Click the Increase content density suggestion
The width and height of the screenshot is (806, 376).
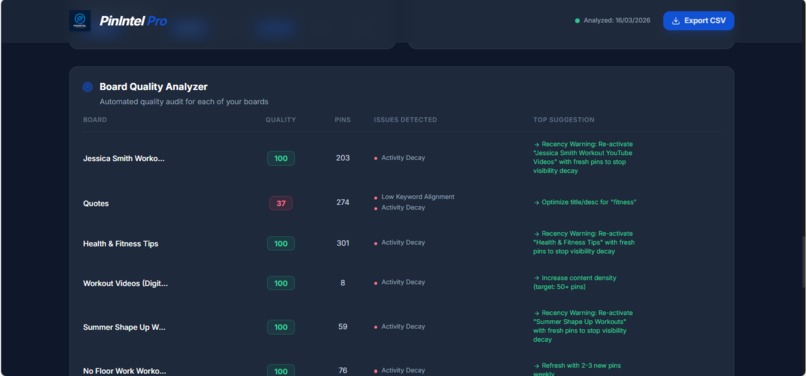pyautogui.click(x=575, y=282)
